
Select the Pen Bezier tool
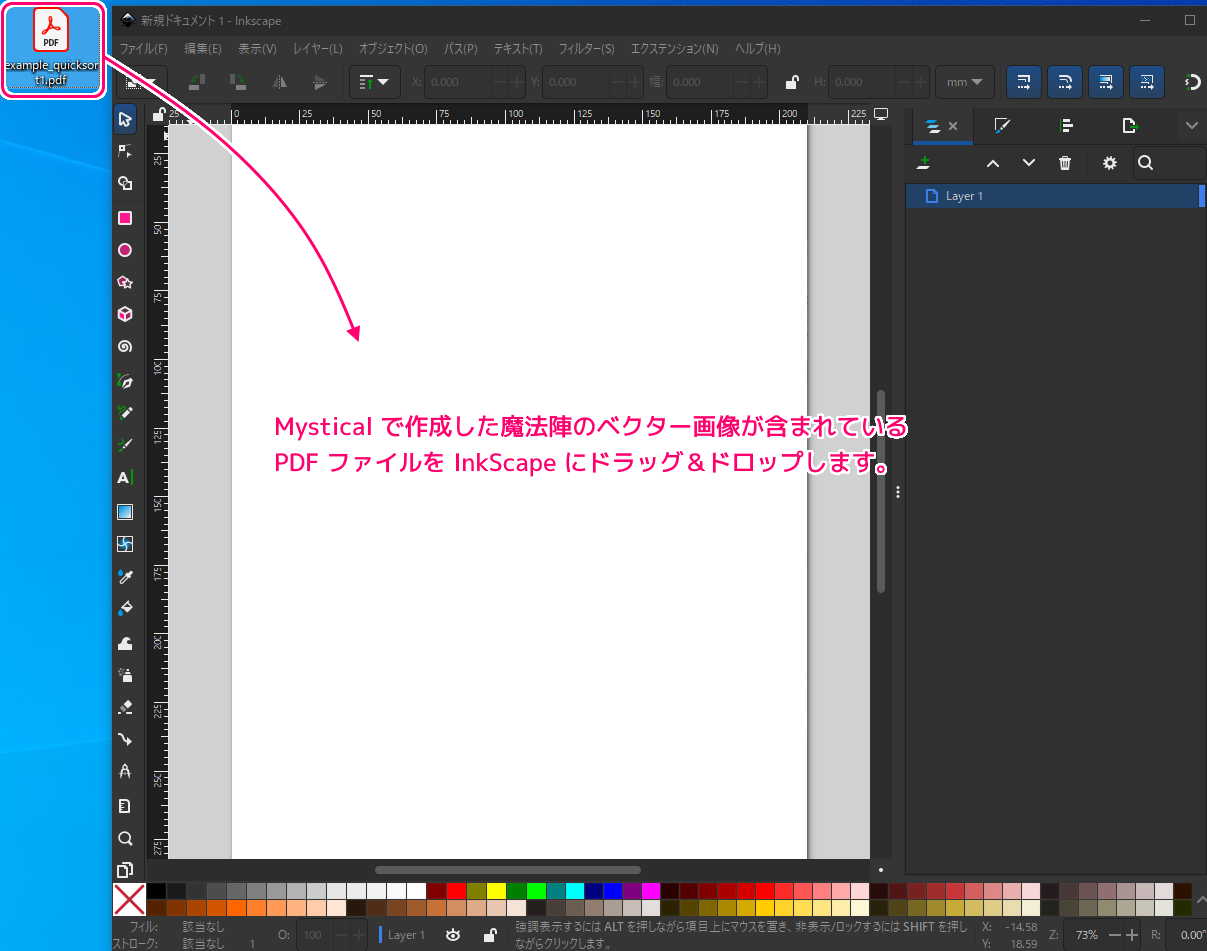point(125,380)
